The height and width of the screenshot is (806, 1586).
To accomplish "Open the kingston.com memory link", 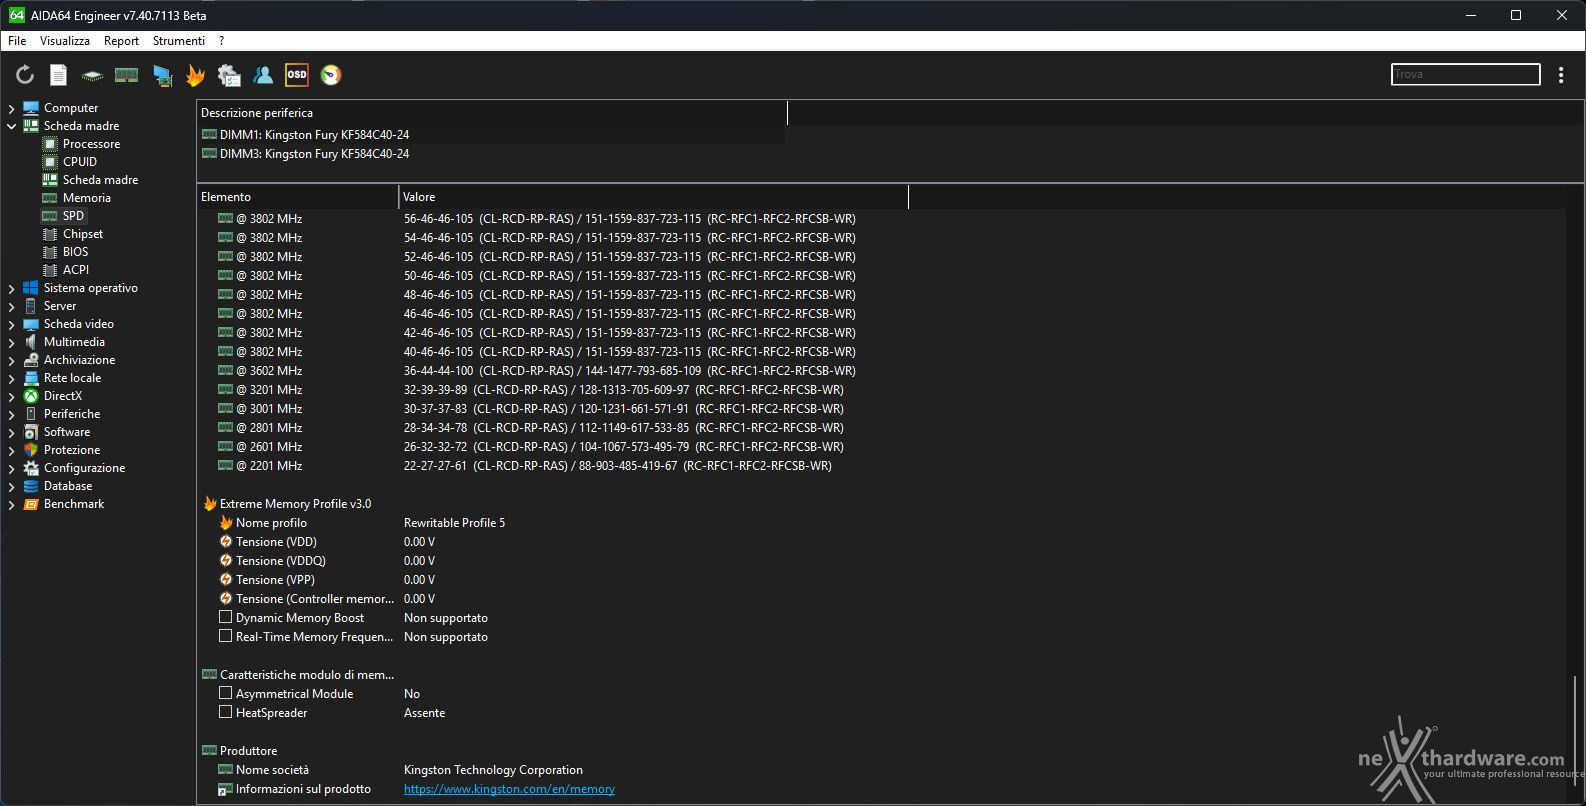I will pos(509,789).
